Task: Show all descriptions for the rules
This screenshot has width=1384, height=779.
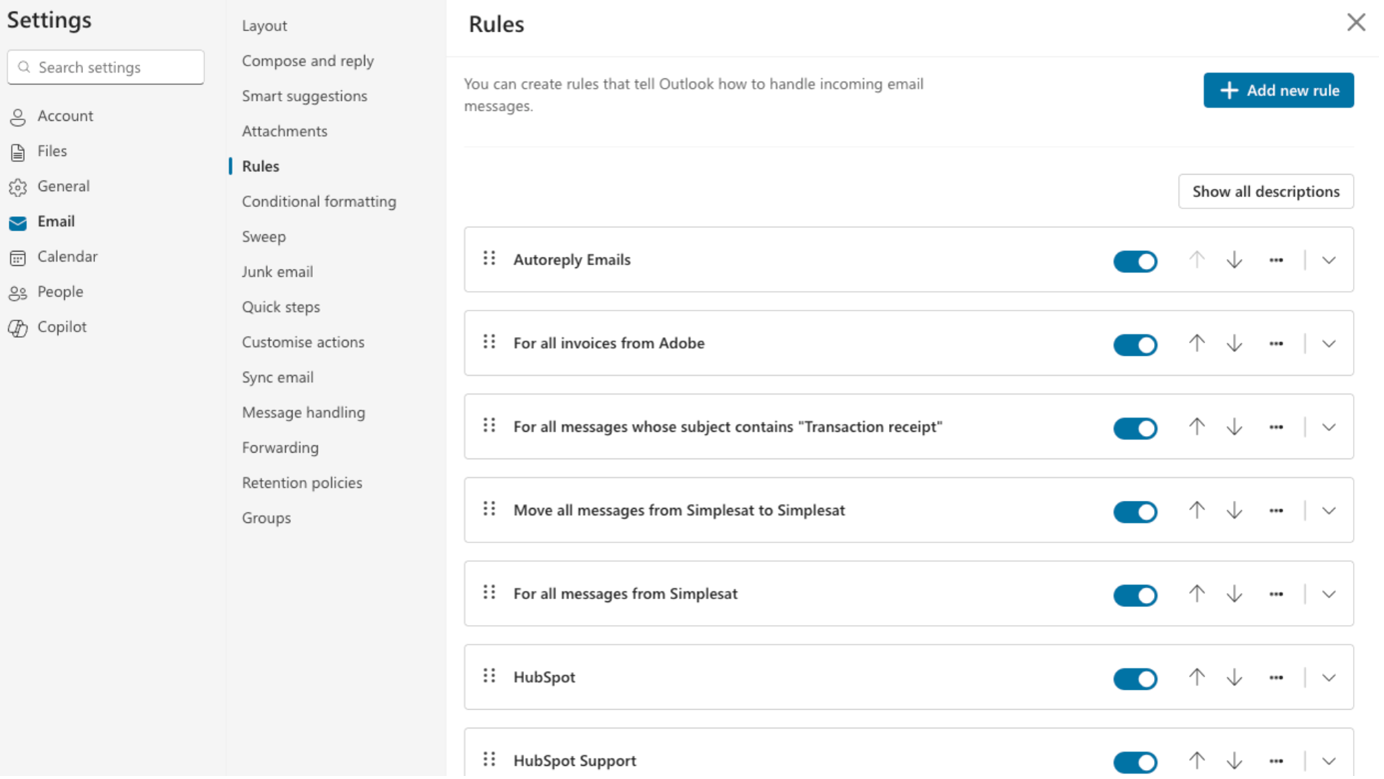Action: [1266, 191]
